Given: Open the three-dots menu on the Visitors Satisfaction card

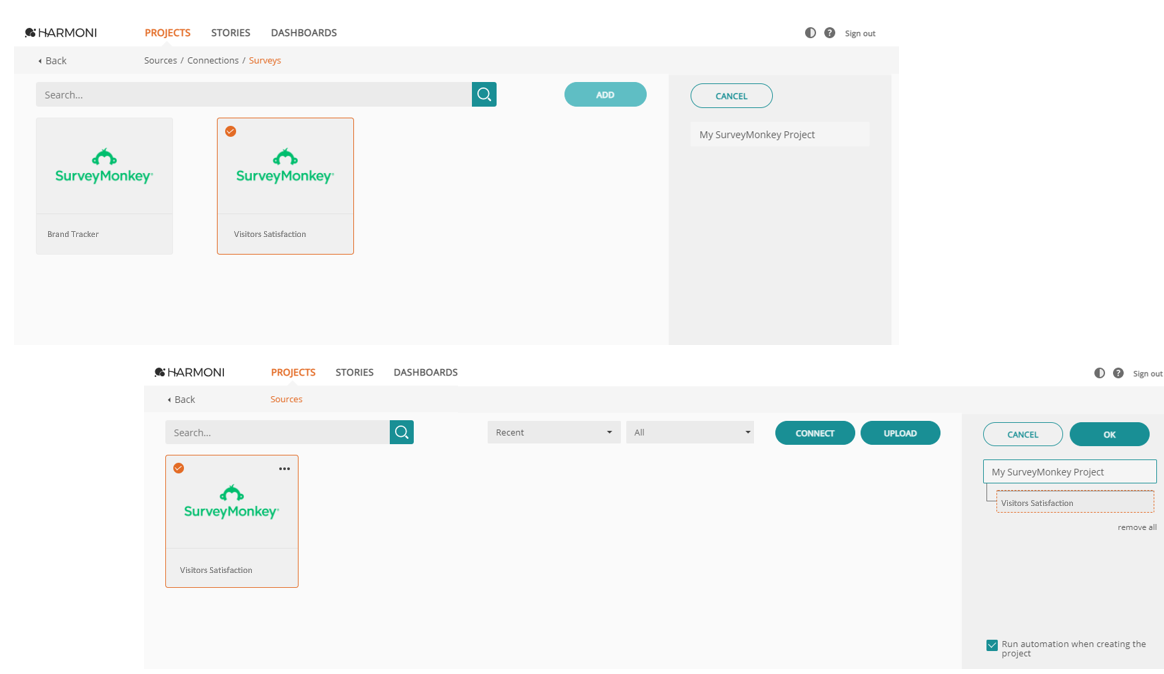Looking at the screenshot, I should pos(284,468).
